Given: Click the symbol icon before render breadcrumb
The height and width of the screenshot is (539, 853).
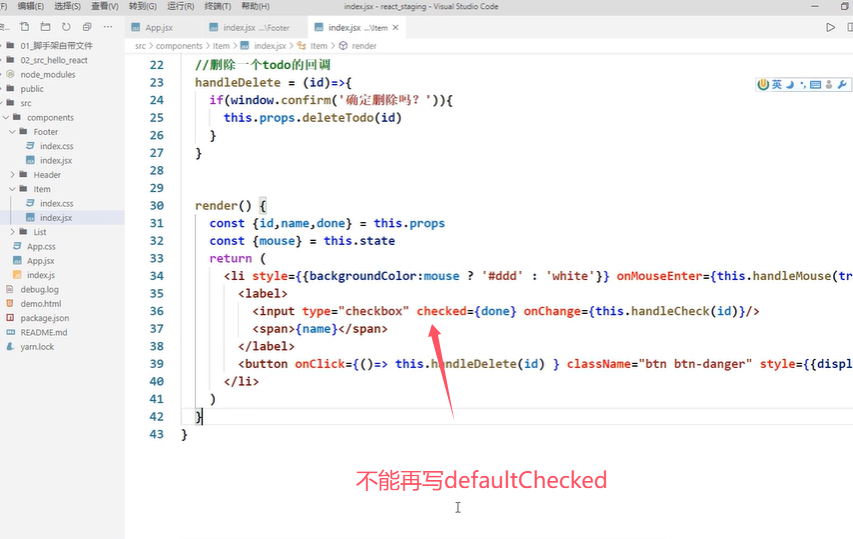Looking at the screenshot, I should 343,46.
